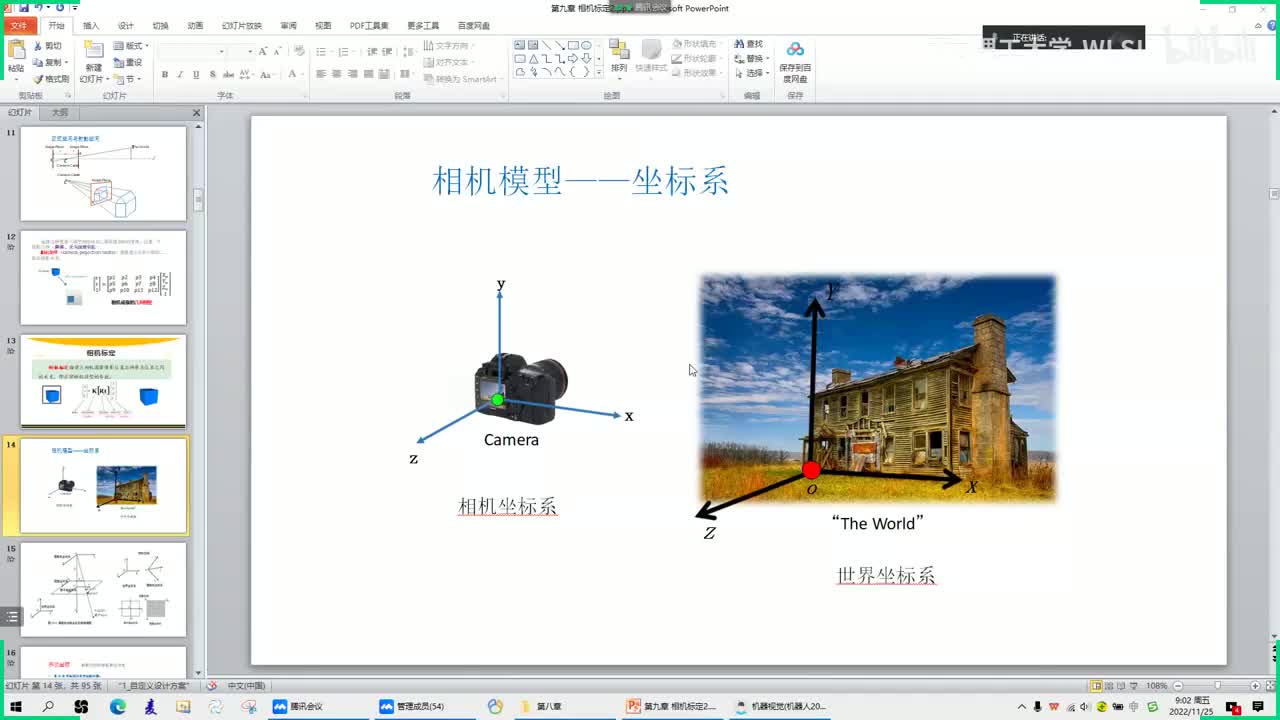
Task: Click the house photo on slide
Action: click(878, 388)
